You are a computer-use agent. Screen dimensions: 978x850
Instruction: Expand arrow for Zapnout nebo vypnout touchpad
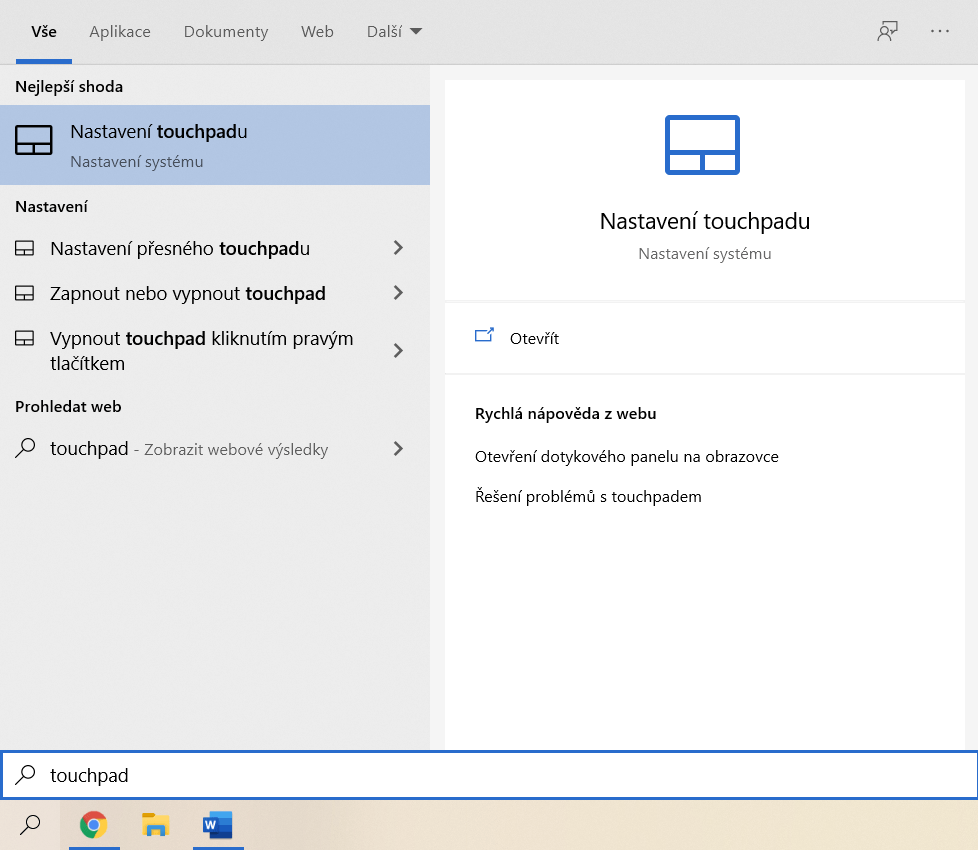tap(398, 292)
